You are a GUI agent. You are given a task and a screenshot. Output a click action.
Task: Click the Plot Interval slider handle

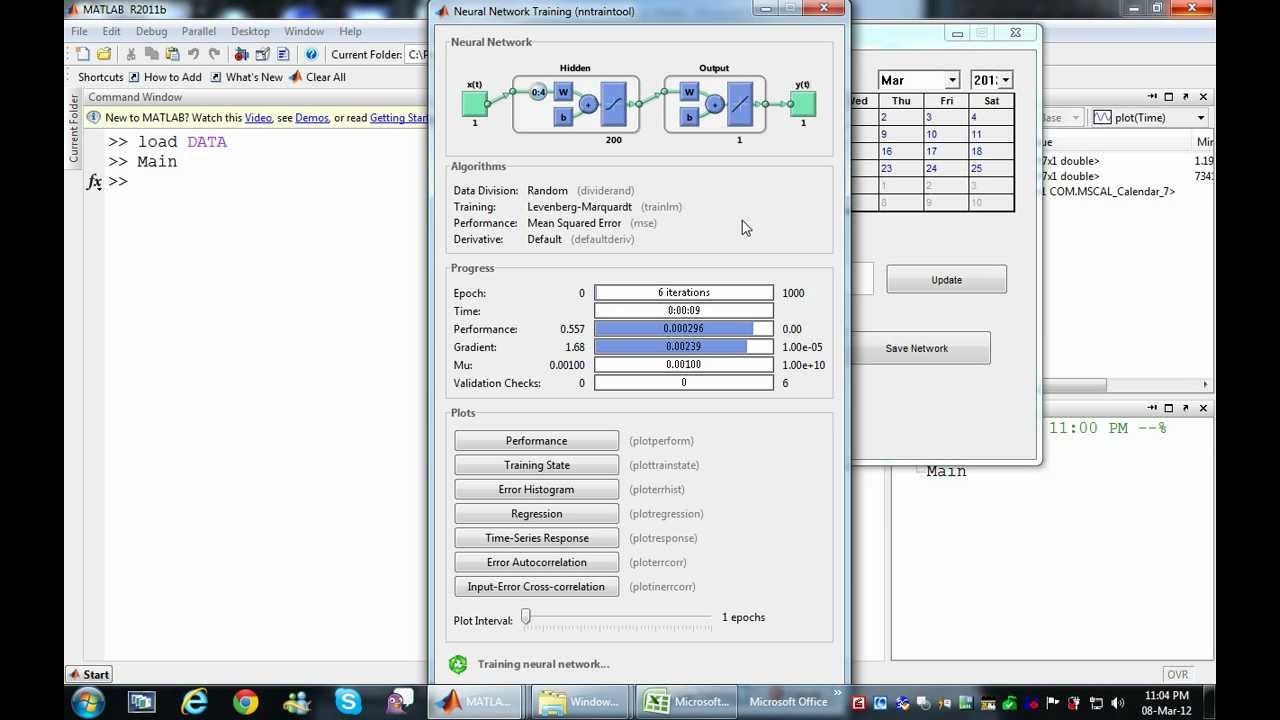[x=526, y=618]
